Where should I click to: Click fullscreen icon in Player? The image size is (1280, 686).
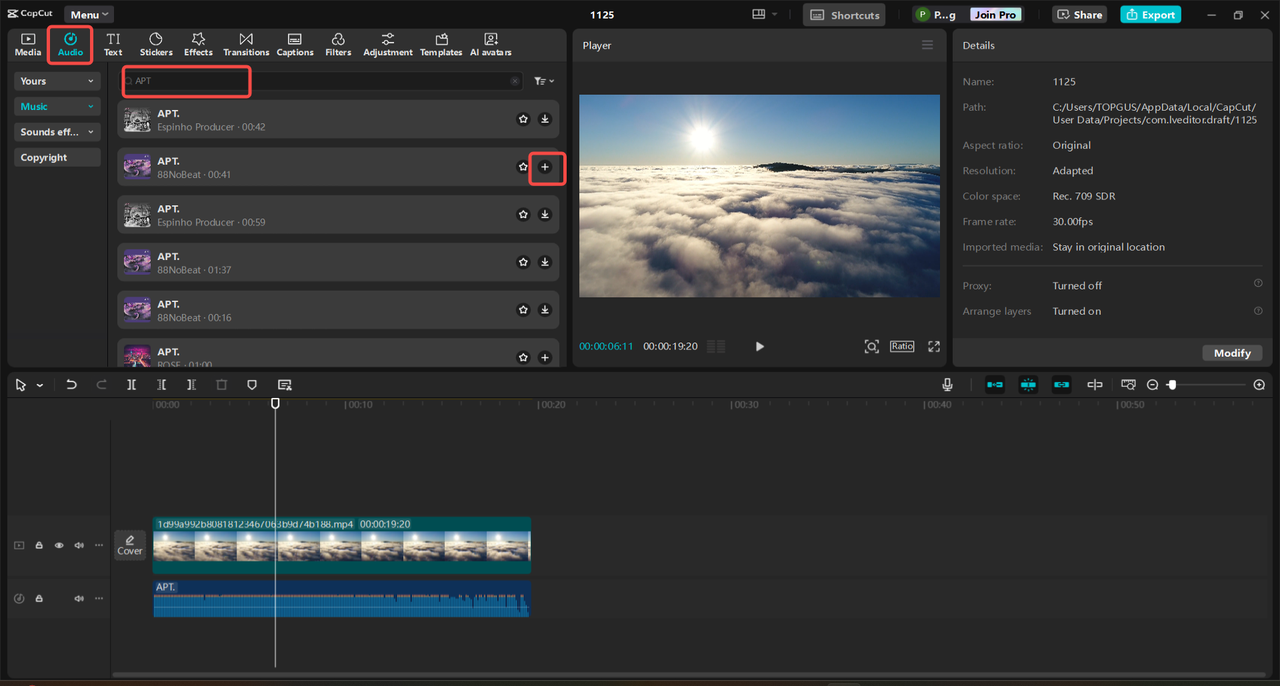tap(934, 346)
